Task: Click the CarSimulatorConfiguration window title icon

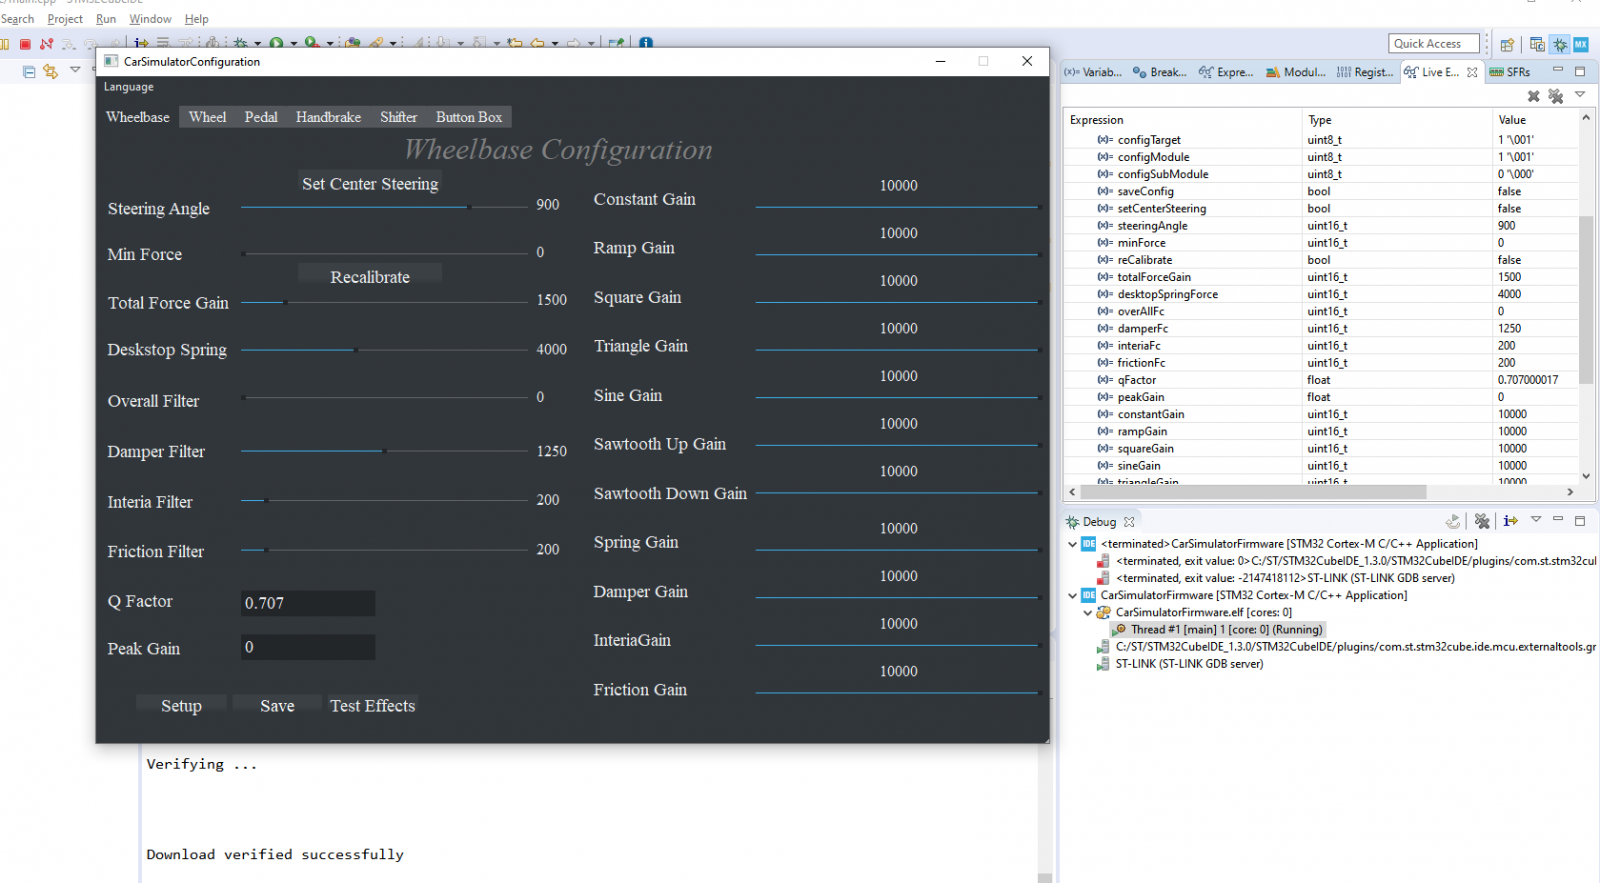Action: point(111,61)
